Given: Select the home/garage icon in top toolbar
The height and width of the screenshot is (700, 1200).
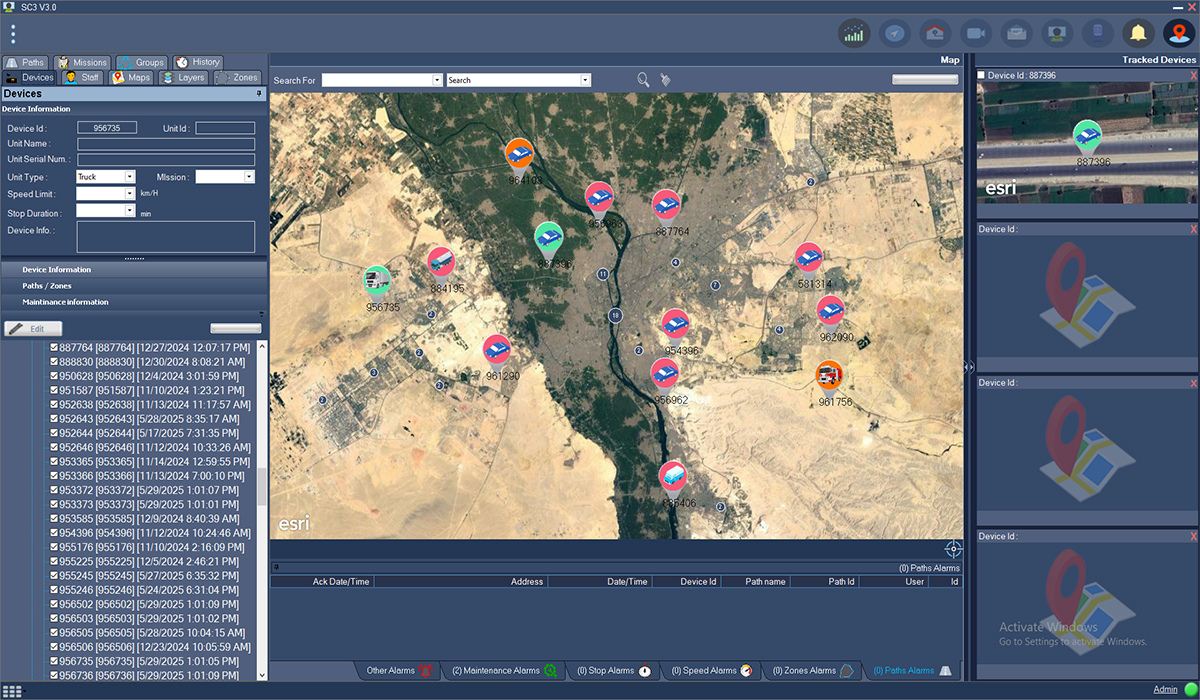Looking at the screenshot, I should tap(935, 33).
